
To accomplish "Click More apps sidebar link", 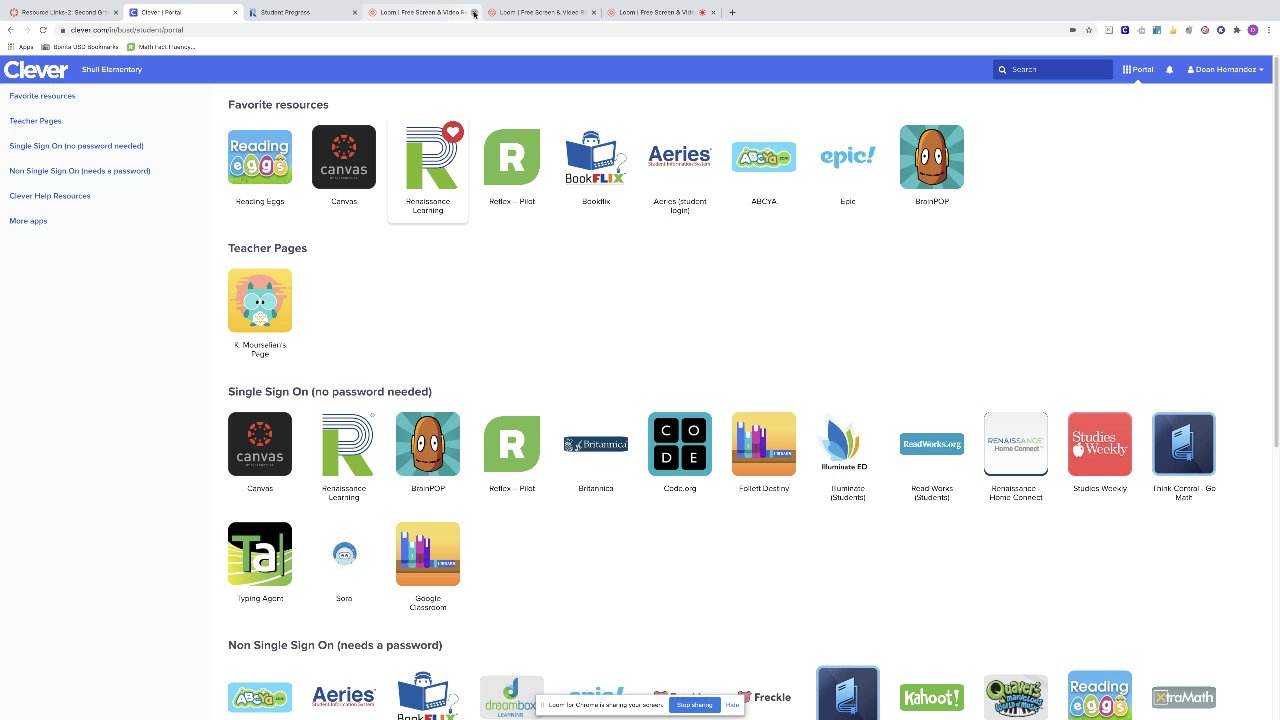I will [x=28, y=221].
